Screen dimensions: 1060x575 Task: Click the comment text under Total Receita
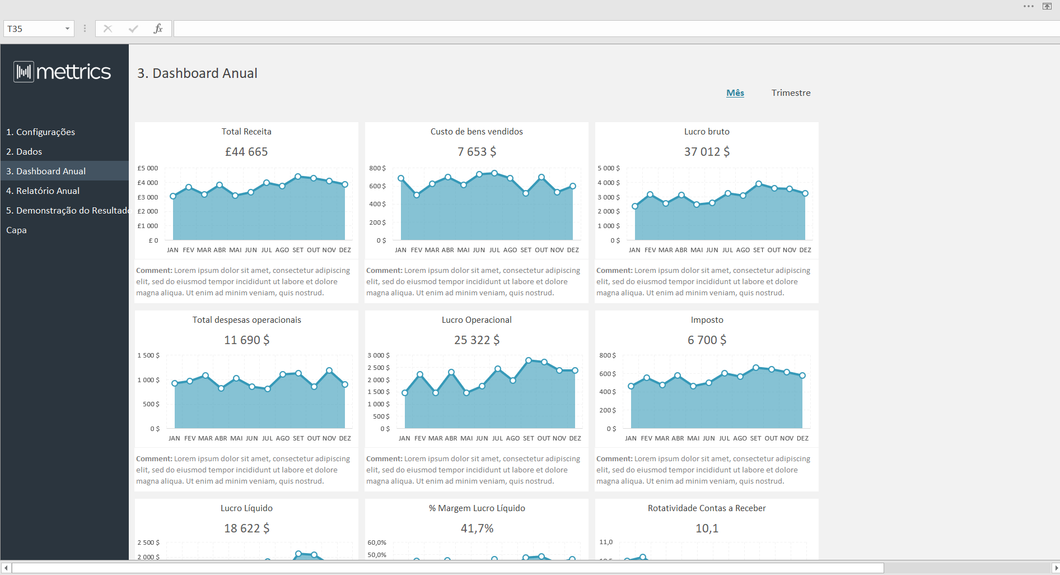point(243,282)
